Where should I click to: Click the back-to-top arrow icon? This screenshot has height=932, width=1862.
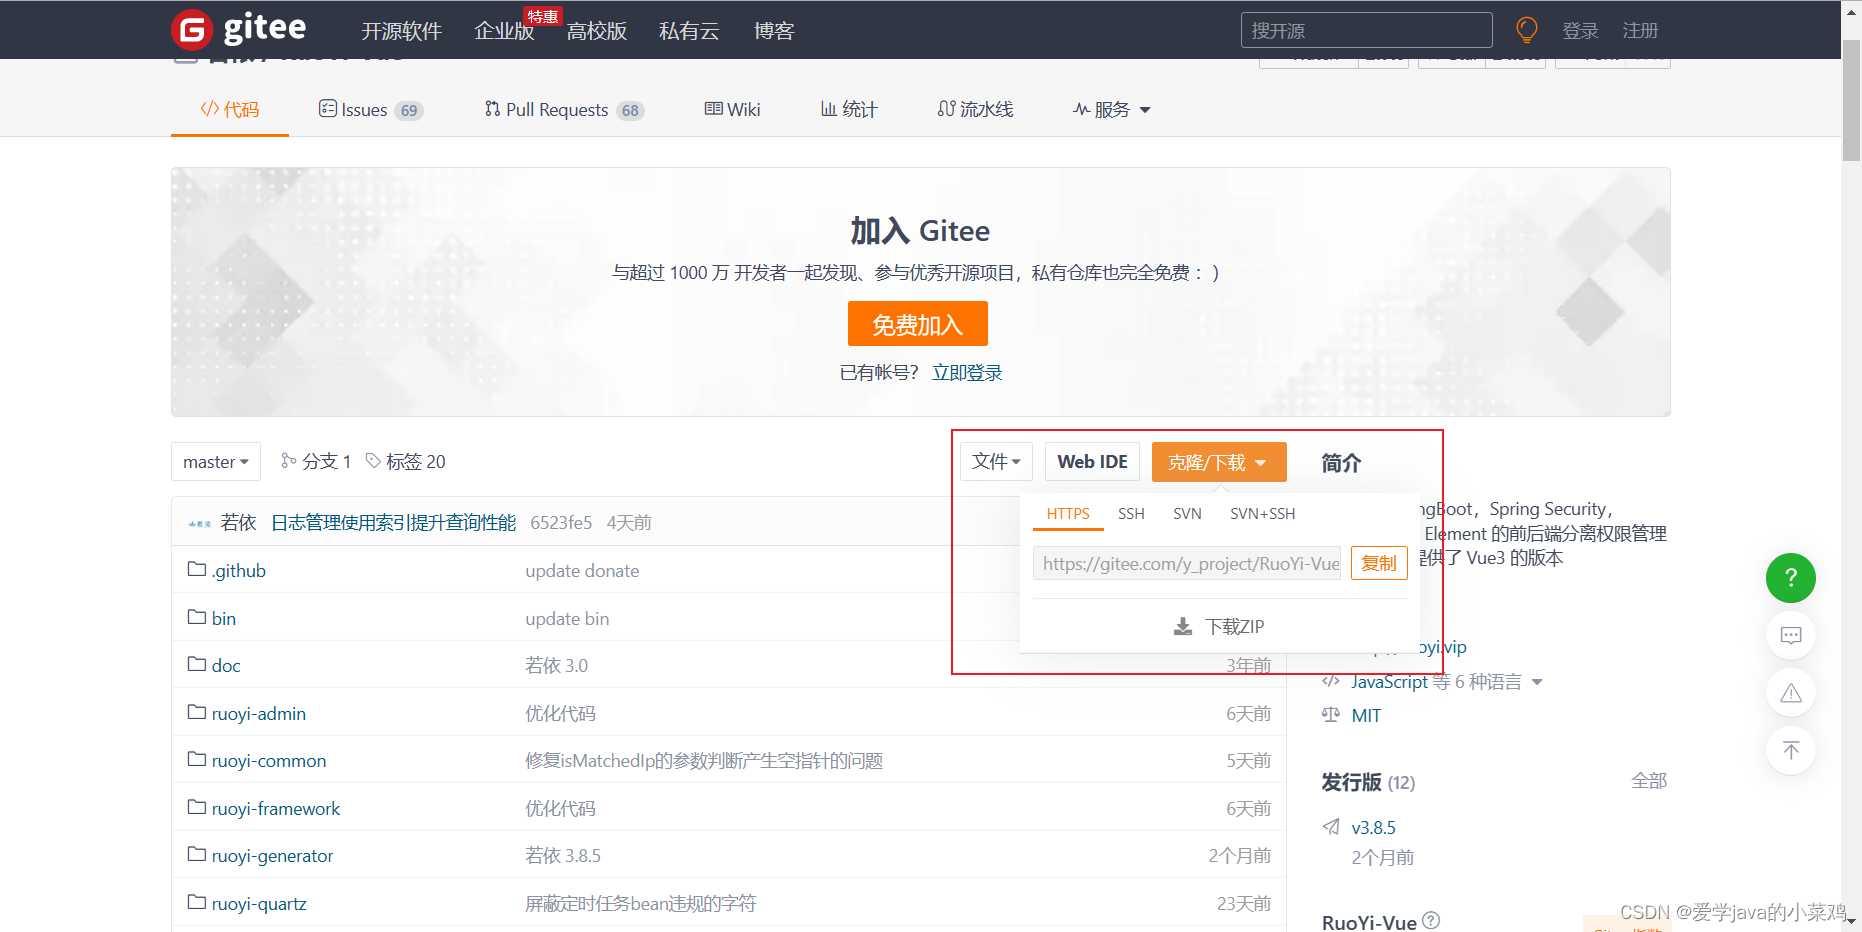click(x=1790, y=750)
